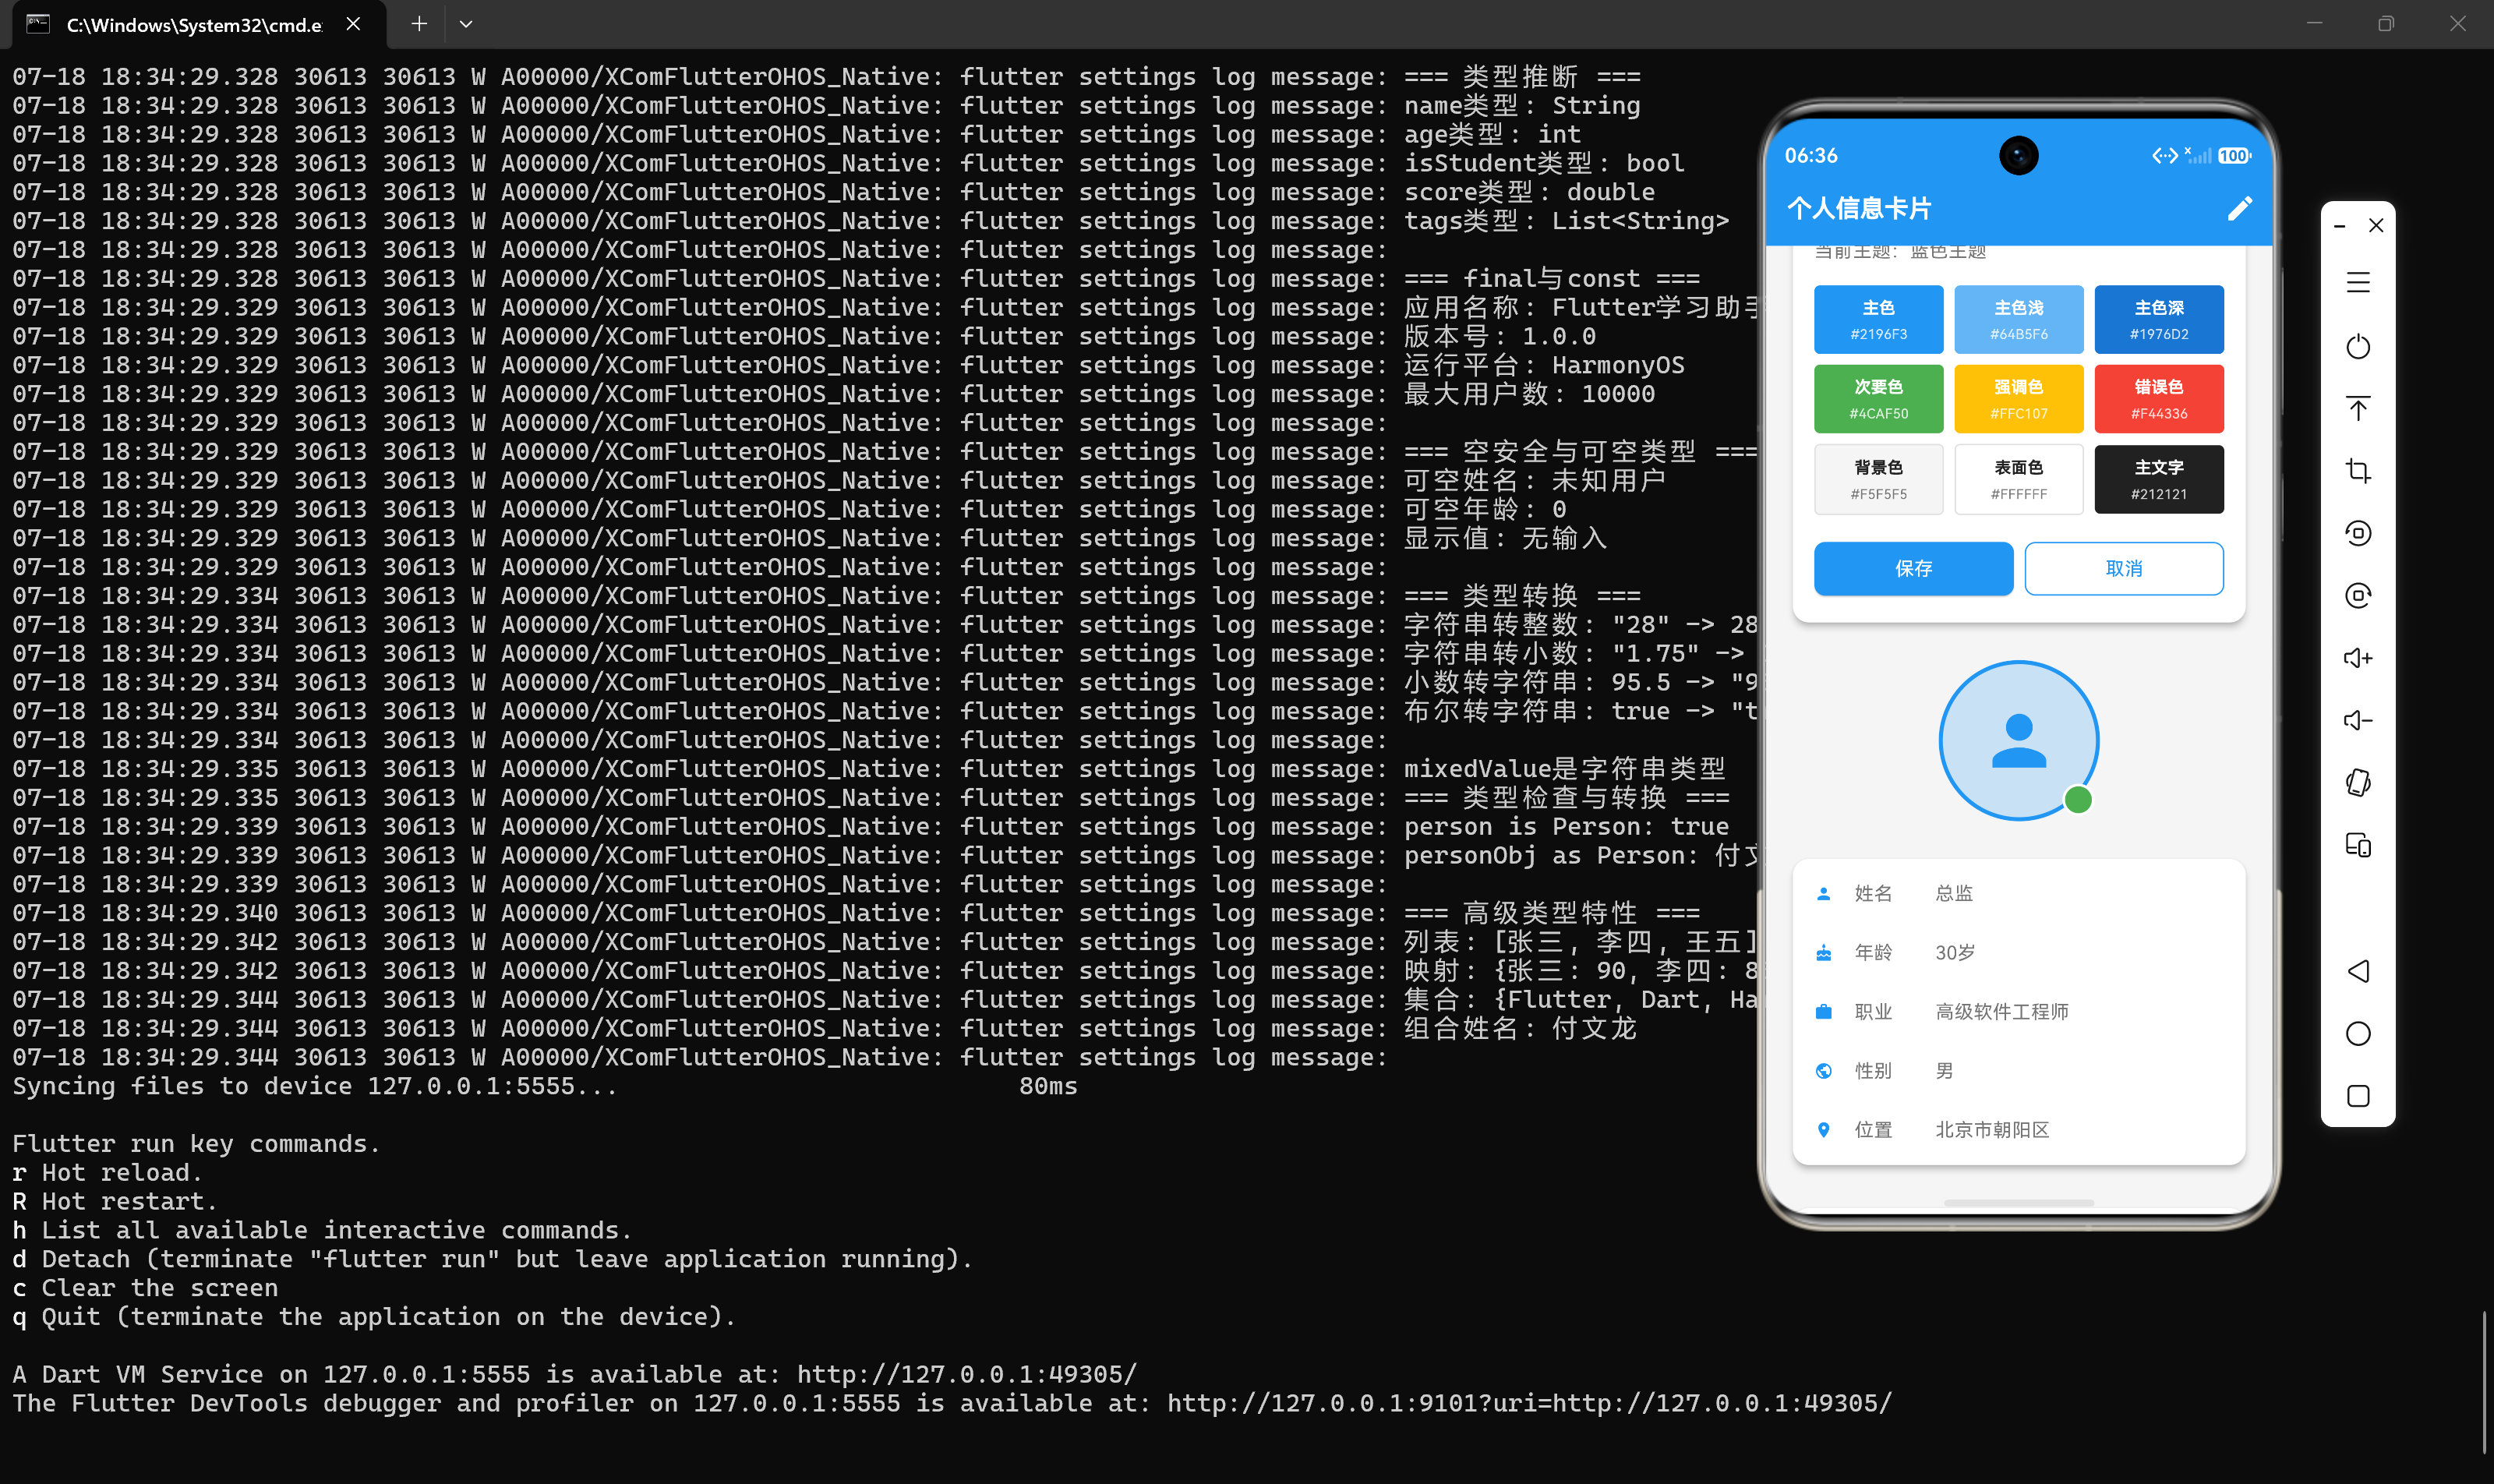Select the 背景色 #F5F5F5 swatch
This screenshot has height=1484, width=2494.
(x=1878, y=480)
